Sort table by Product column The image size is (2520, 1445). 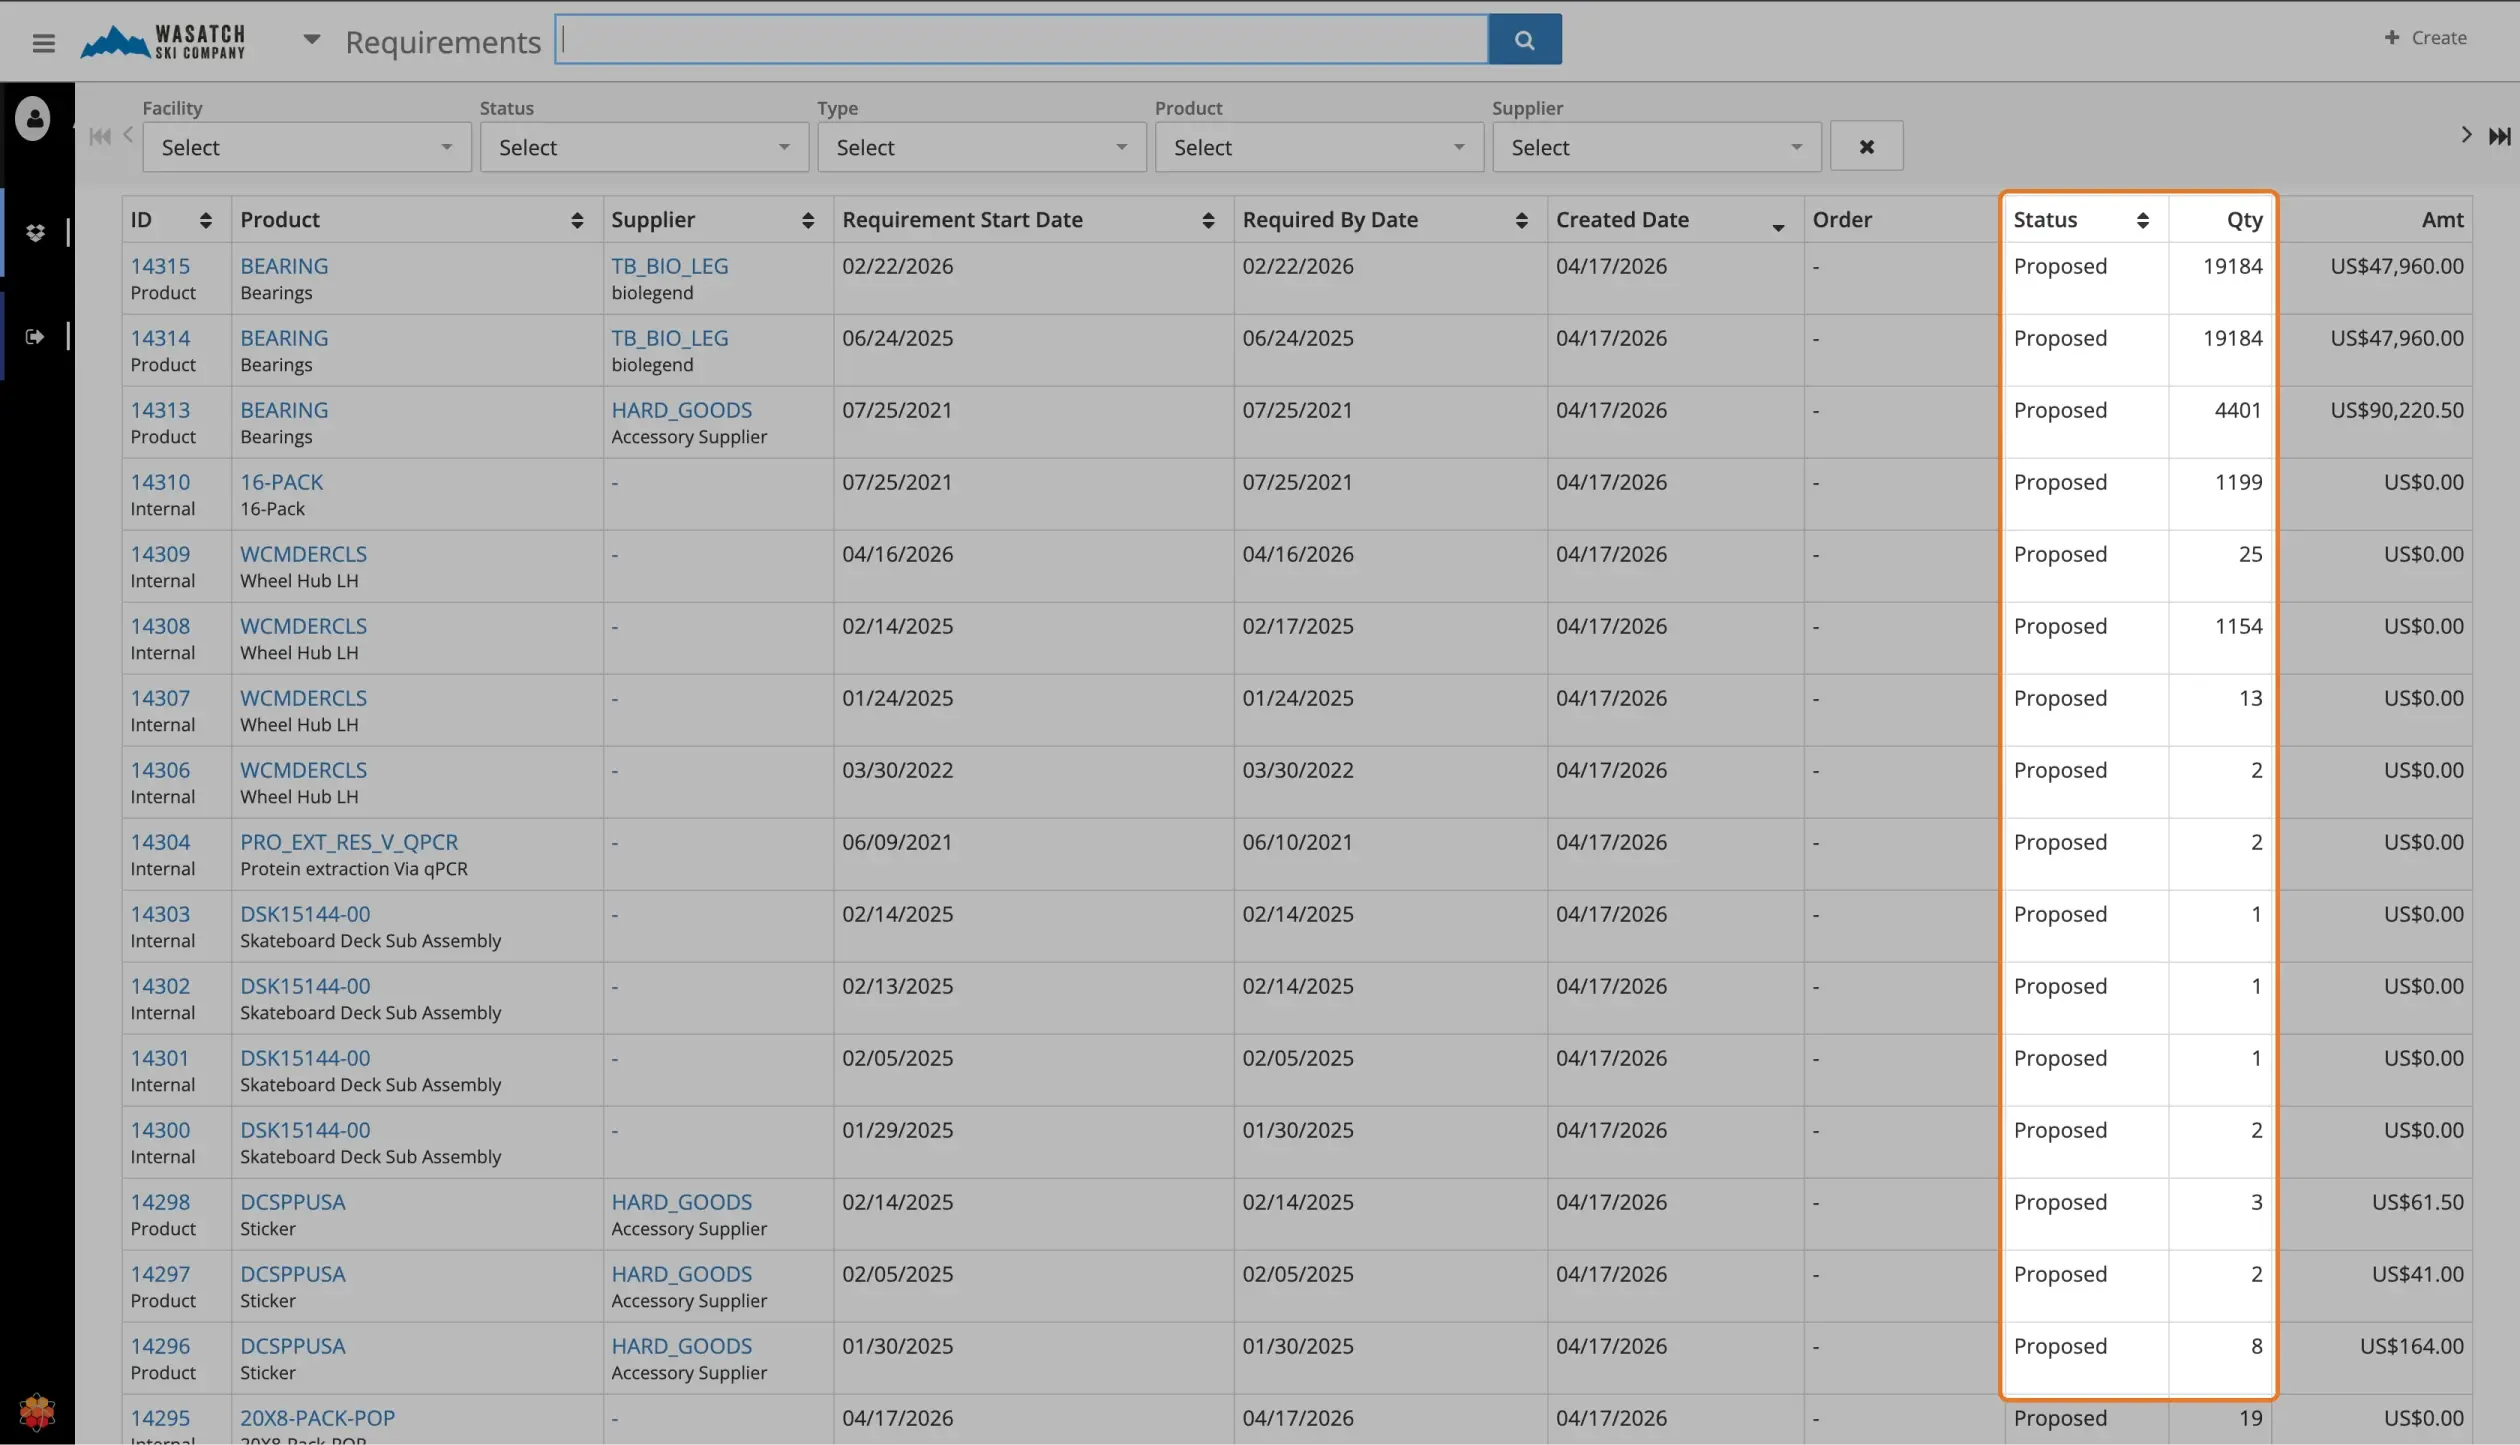[577, 220]
